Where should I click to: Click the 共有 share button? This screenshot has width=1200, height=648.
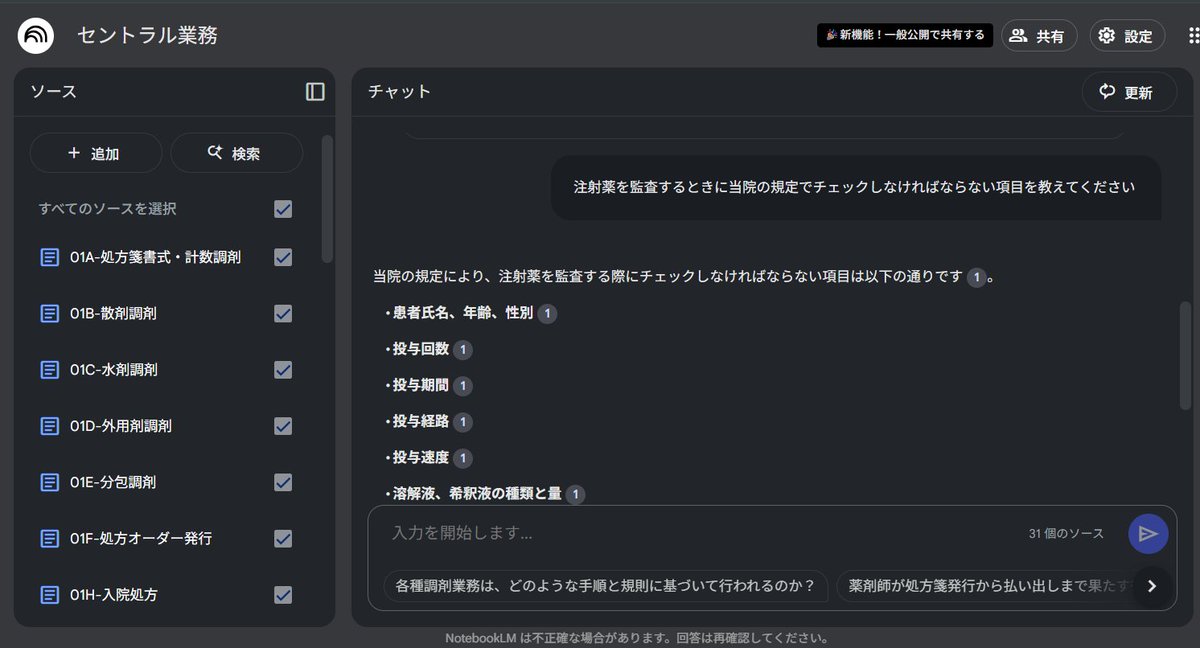coord(1038,36)
